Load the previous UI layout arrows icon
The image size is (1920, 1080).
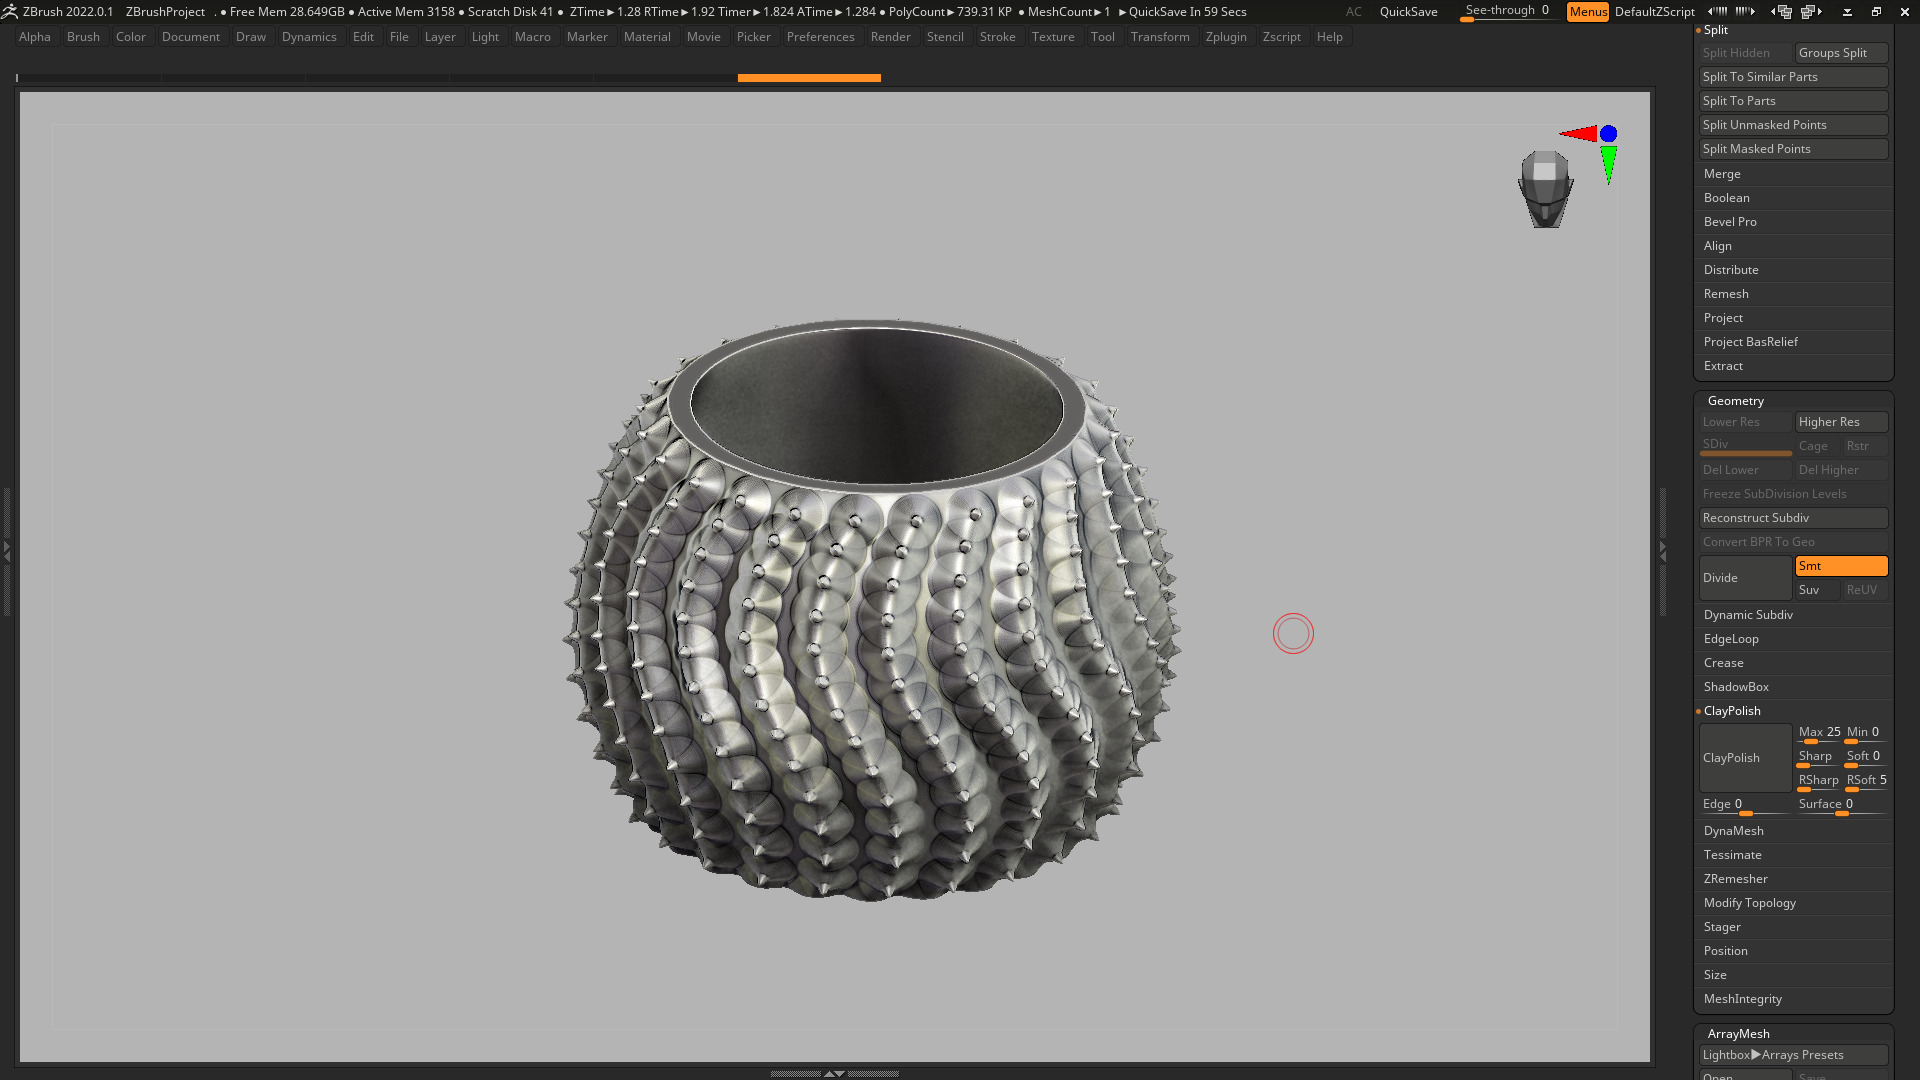coord(1718,11)
